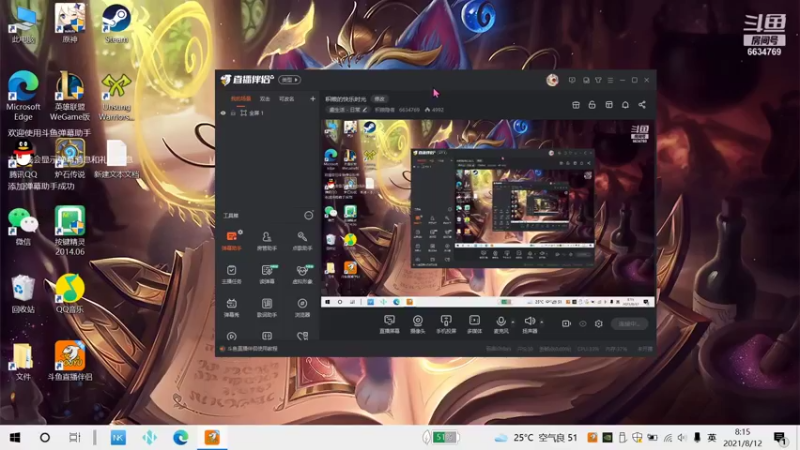Open 腾讯QQ desktop shortcut
The image size is (800, 450).
coord(23,159)
